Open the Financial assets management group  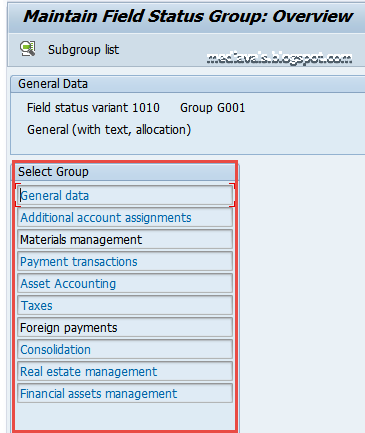coord(125,394)
